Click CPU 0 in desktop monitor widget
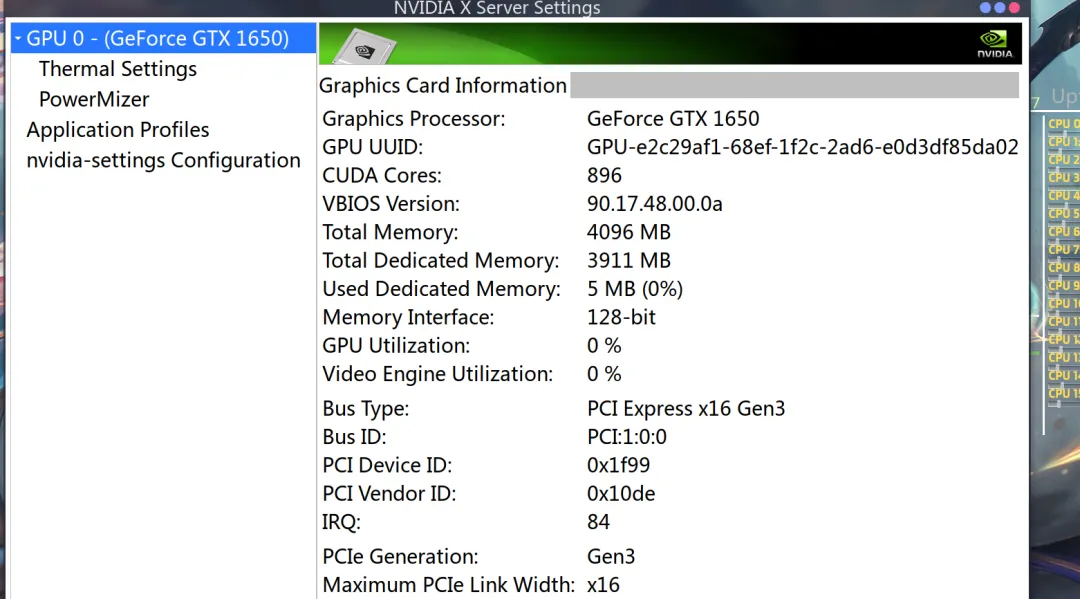The width and height of the screenshot is (1080, 599). [x=1063, y=124]
